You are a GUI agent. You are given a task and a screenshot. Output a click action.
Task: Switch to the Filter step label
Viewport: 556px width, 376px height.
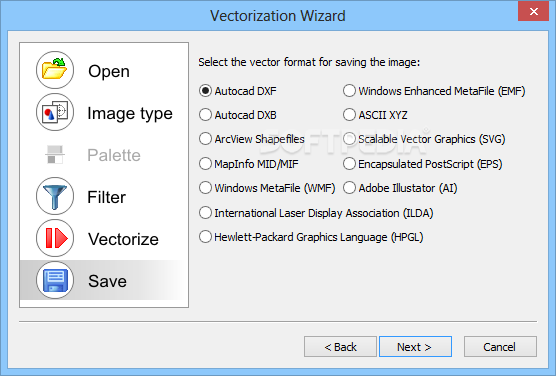[106, 197]
